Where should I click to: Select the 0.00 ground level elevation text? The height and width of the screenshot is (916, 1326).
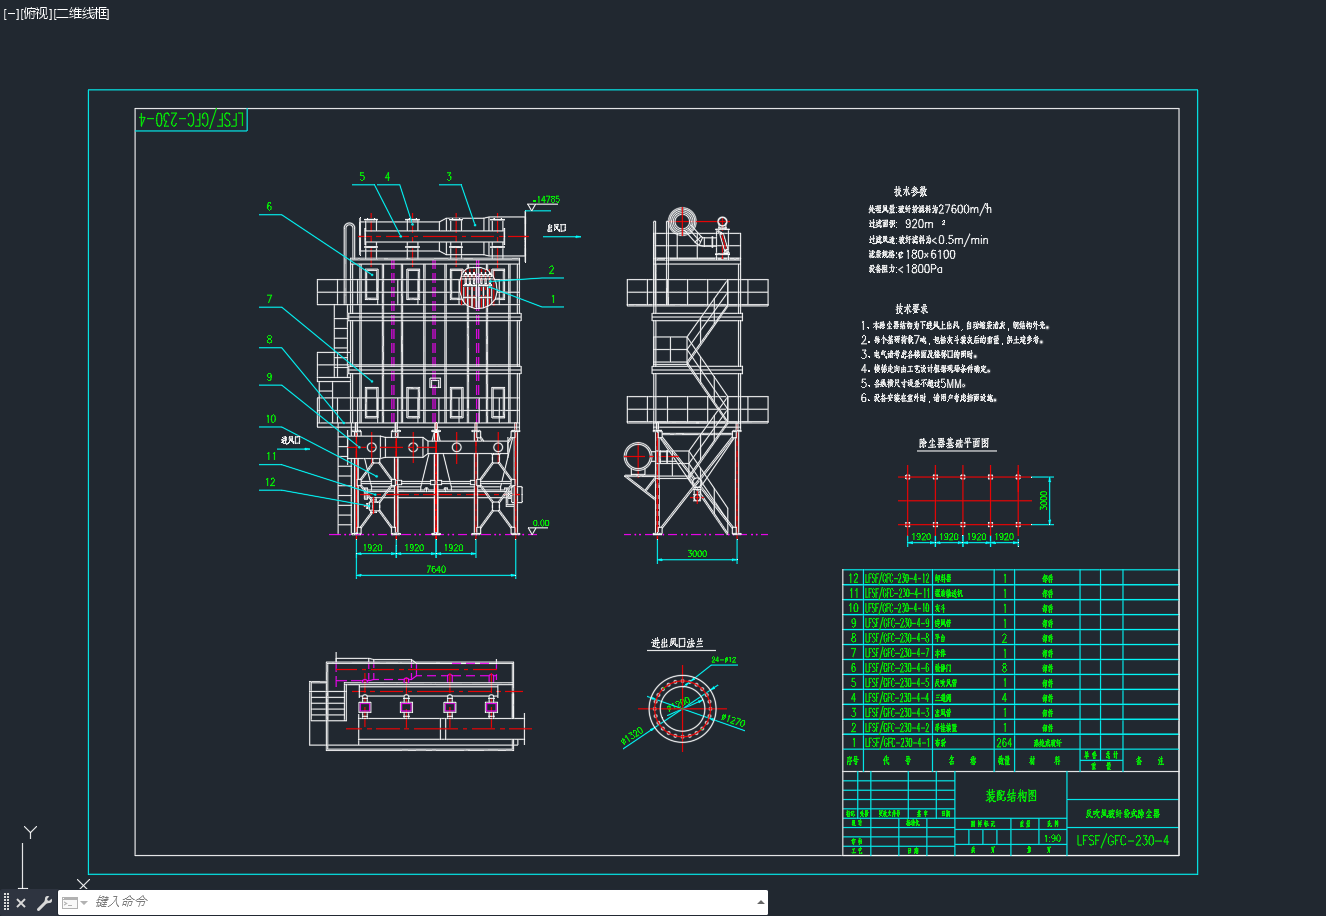pos(541,523)
